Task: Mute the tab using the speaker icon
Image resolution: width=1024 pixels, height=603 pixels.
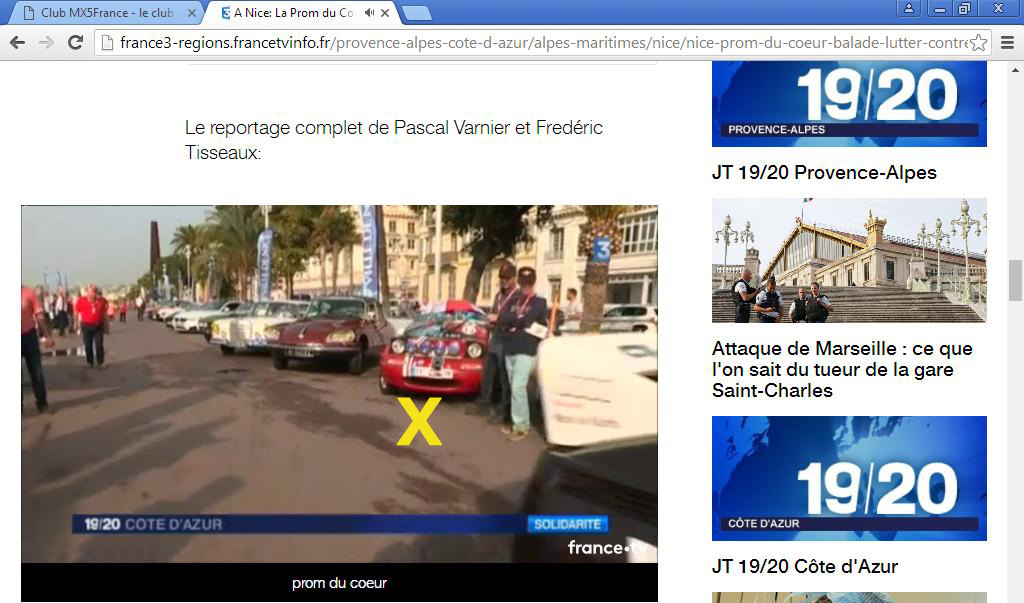Action: [370, 12]
